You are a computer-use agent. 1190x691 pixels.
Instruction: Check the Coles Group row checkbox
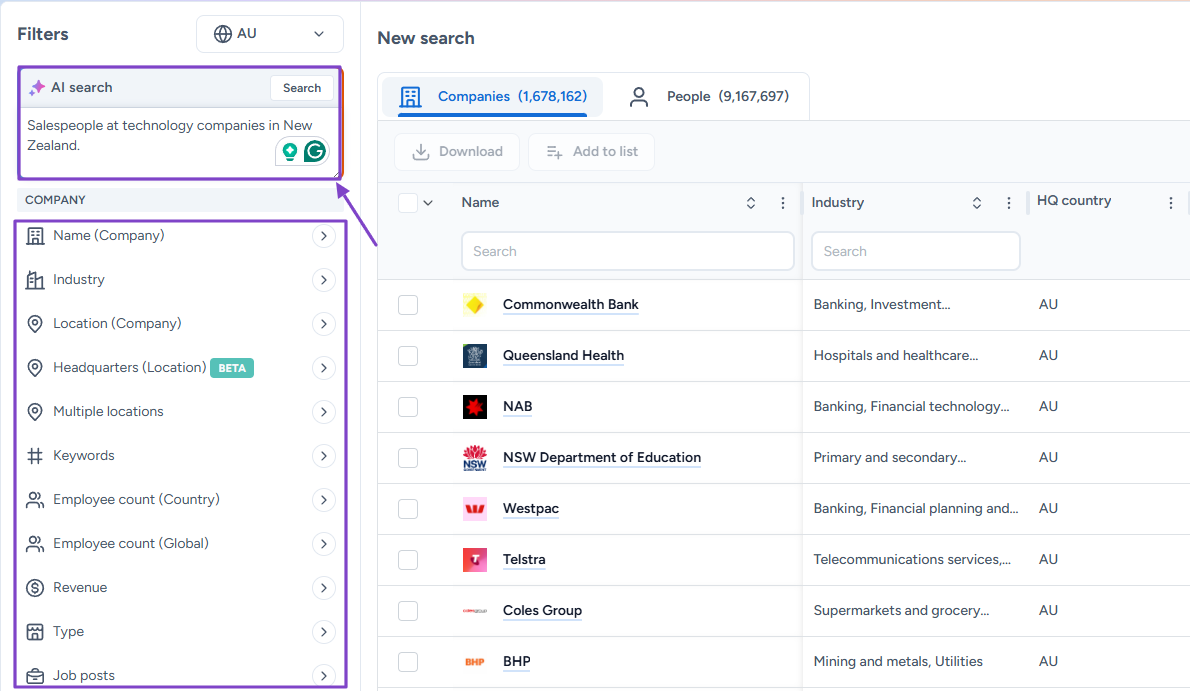(x=408, y=611)
